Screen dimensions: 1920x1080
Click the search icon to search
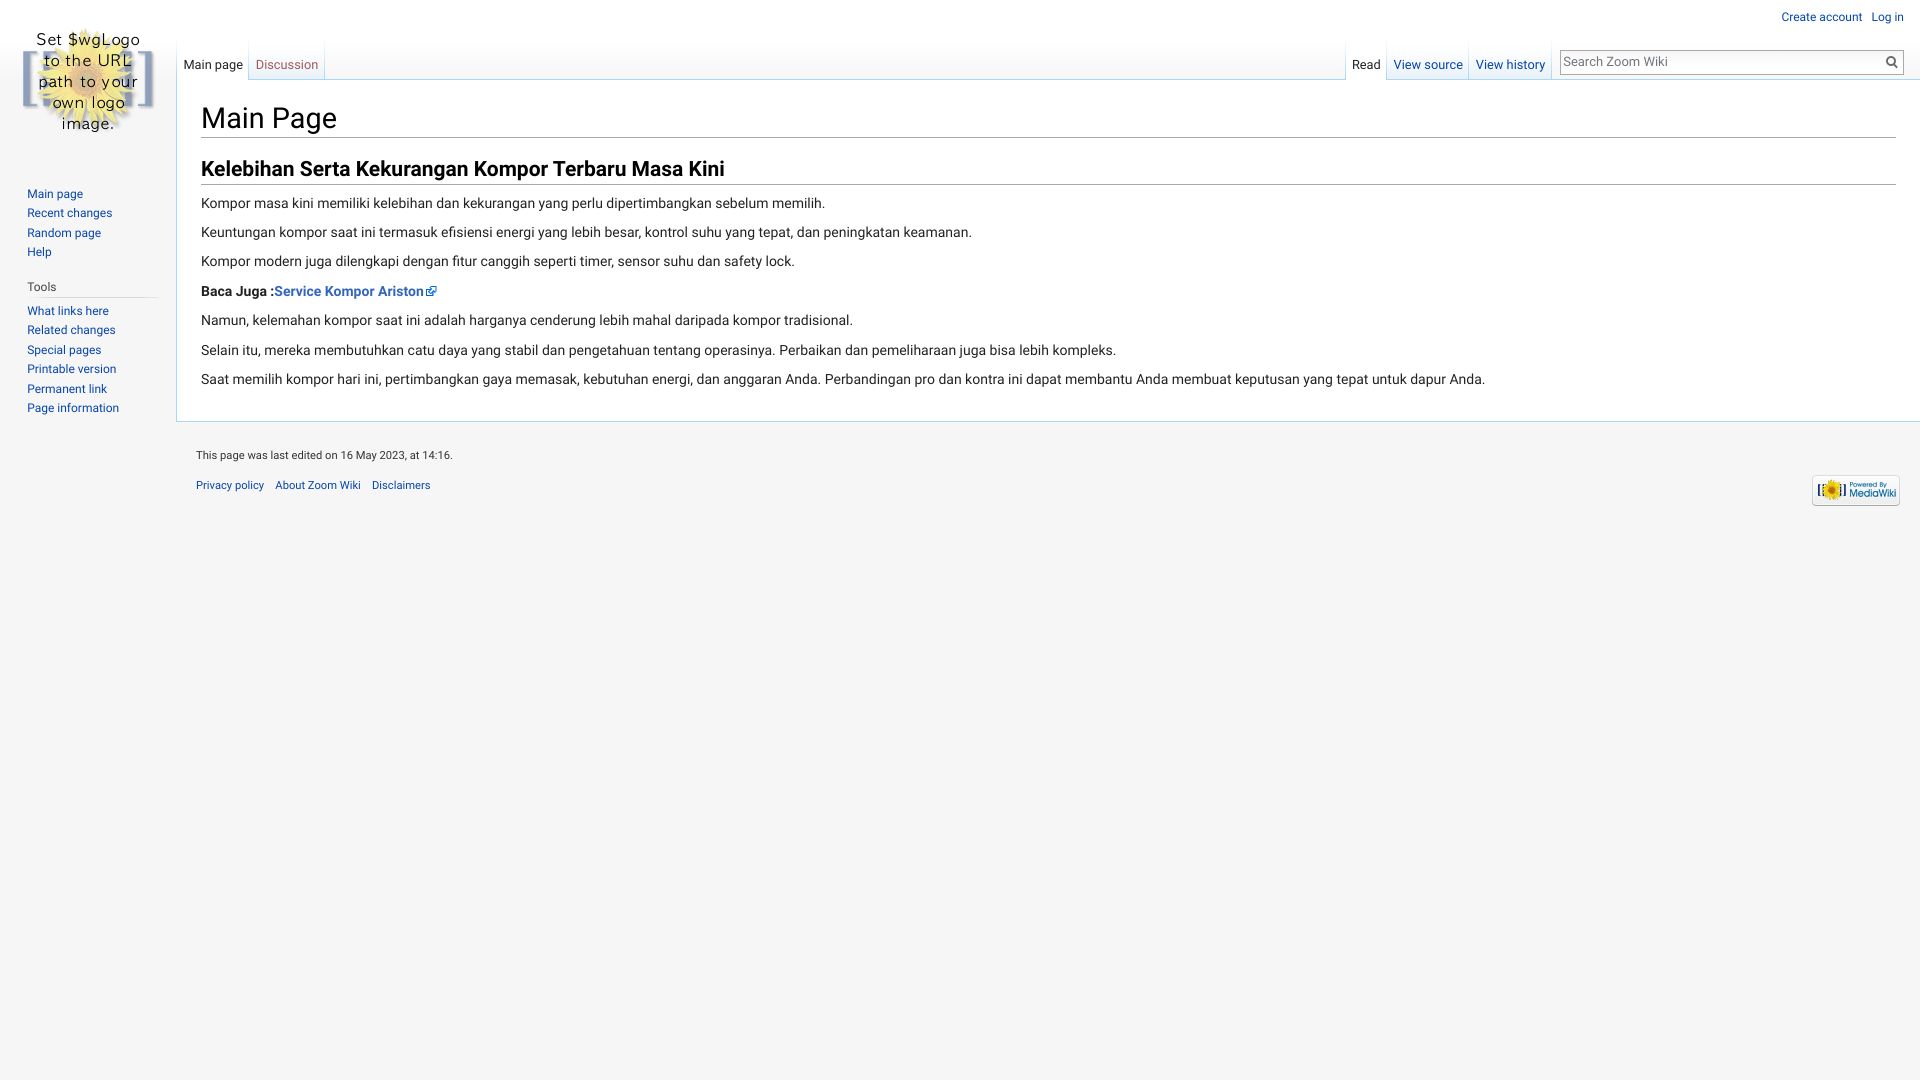pyautogui.click(x=1891, y=62)
